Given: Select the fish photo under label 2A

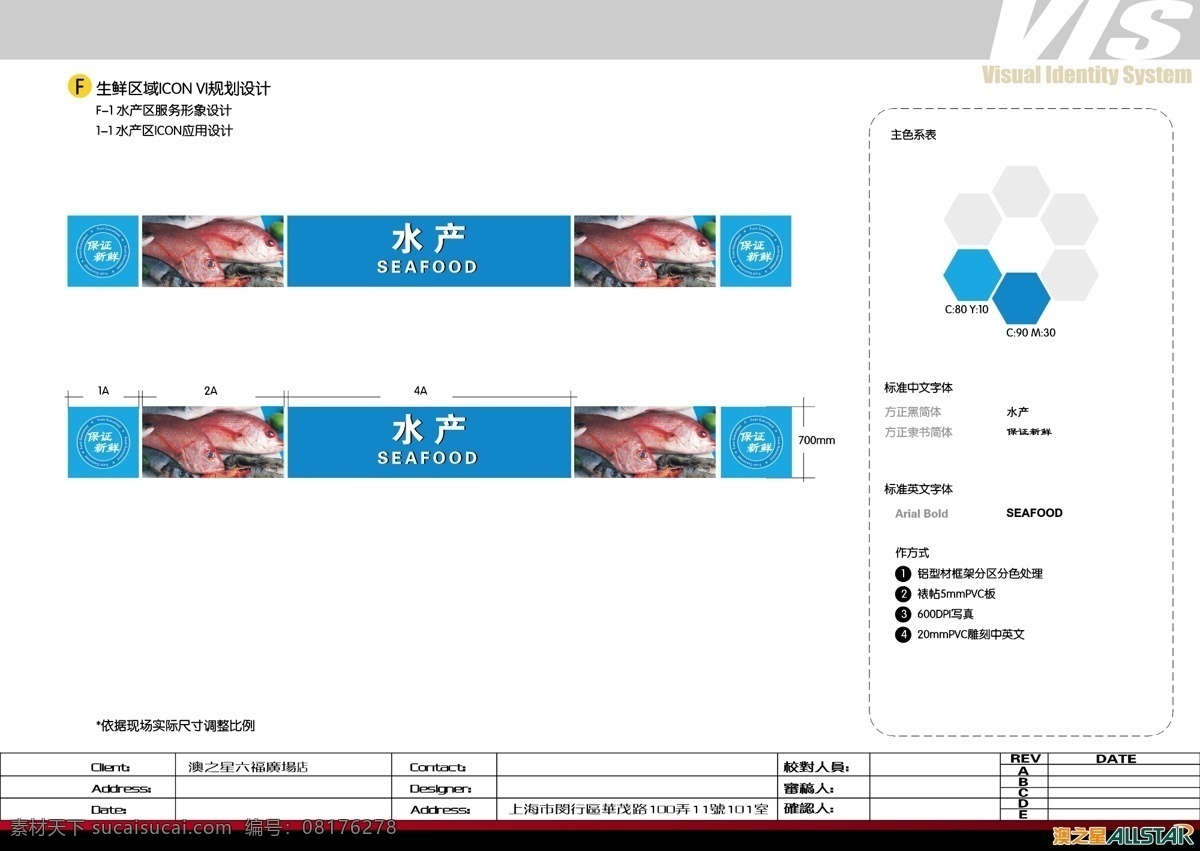Looking at the screenshot, I should click(x=213, y=442).
